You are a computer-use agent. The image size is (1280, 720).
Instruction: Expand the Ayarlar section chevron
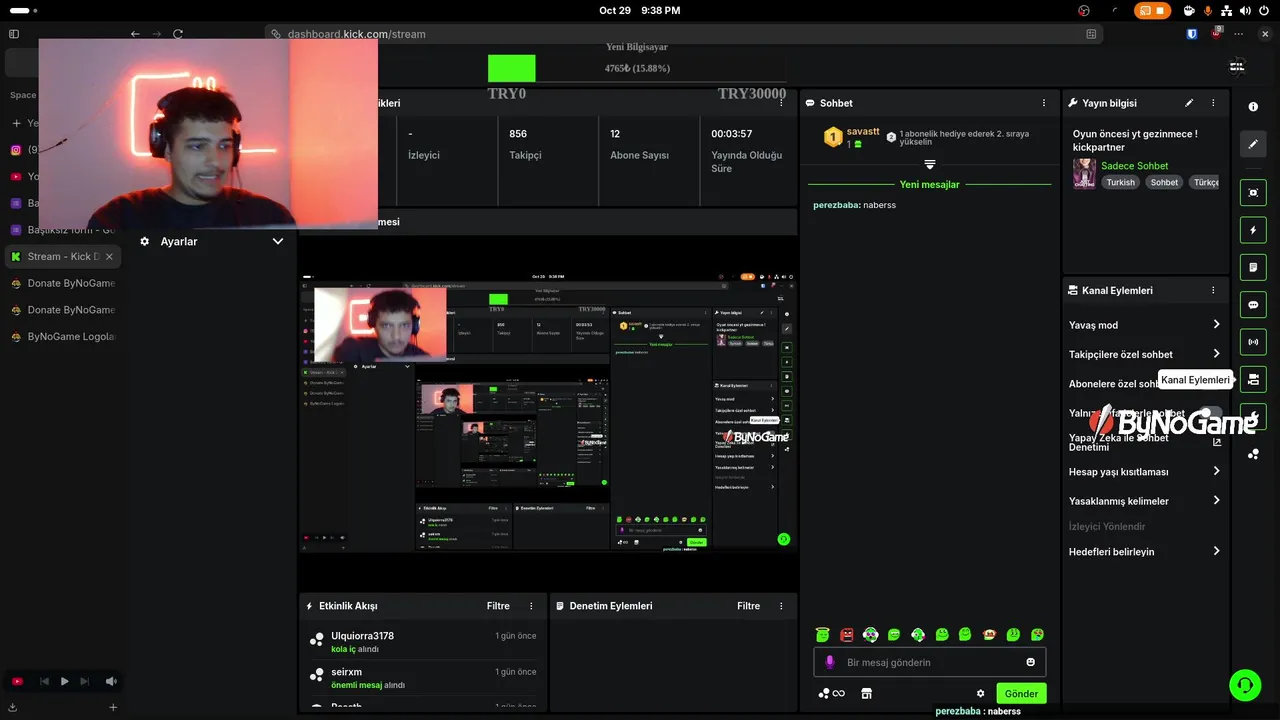[x=278, y=241]
